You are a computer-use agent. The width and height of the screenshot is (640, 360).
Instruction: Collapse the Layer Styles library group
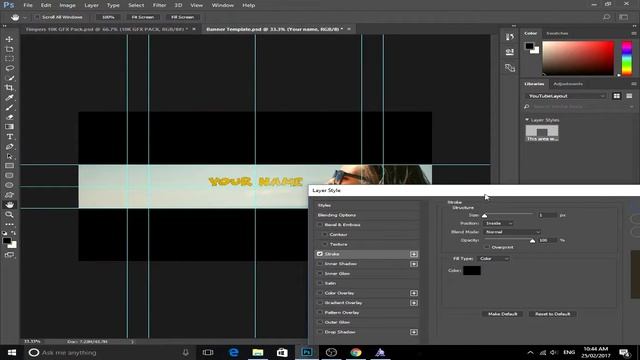527,120
